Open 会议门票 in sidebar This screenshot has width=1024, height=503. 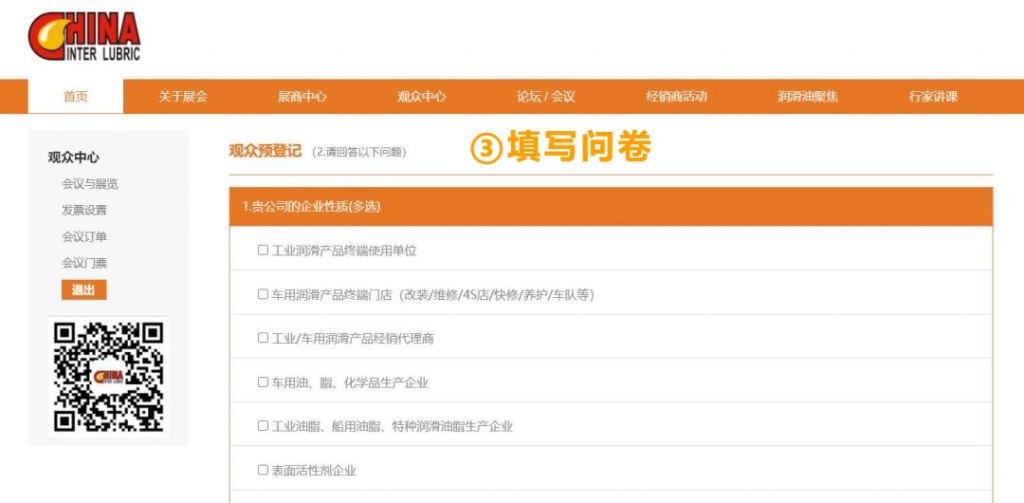84,263
